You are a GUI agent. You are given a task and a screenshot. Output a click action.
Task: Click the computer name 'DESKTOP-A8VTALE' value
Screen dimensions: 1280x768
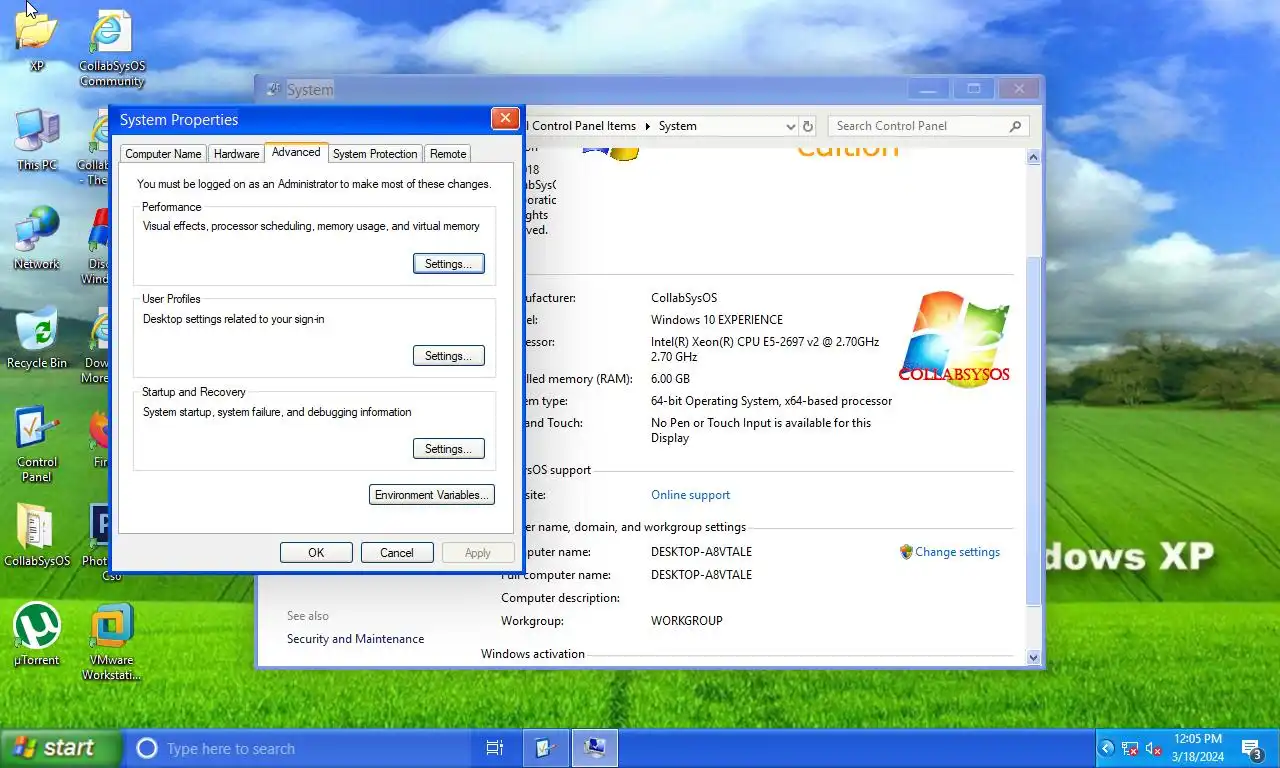701,552
